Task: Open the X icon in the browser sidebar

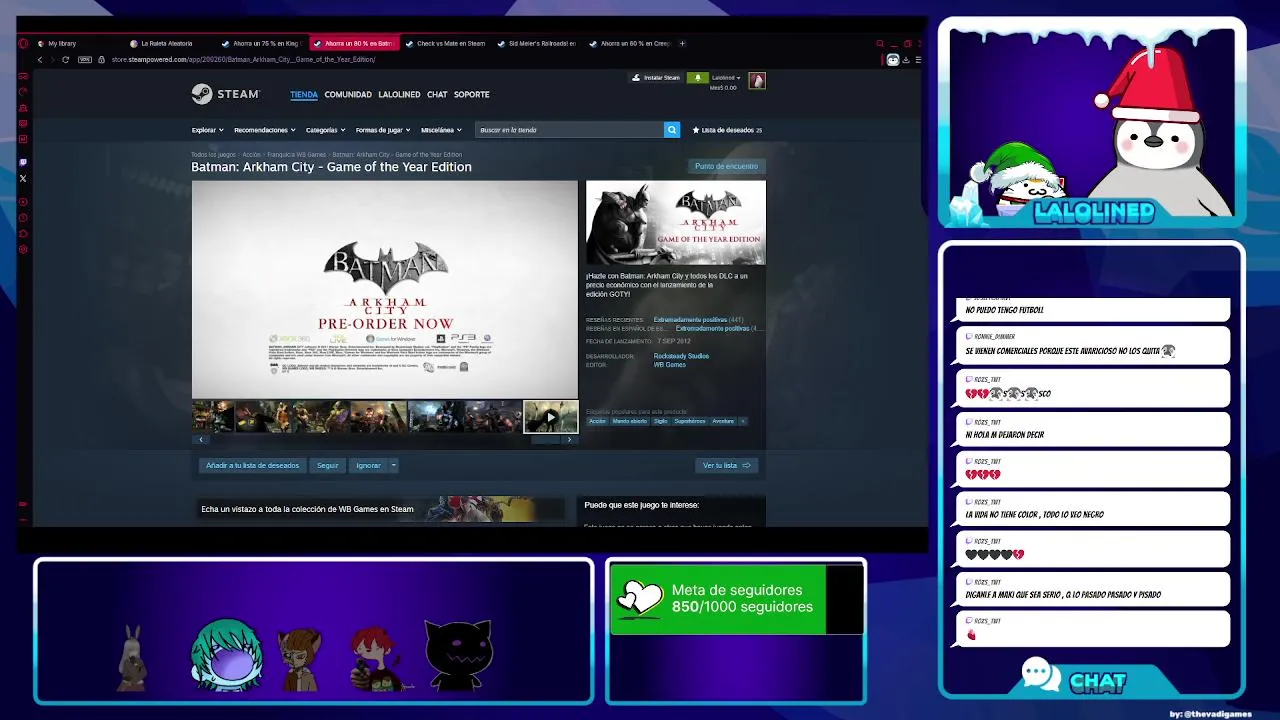Action: (x=23, y=178)
